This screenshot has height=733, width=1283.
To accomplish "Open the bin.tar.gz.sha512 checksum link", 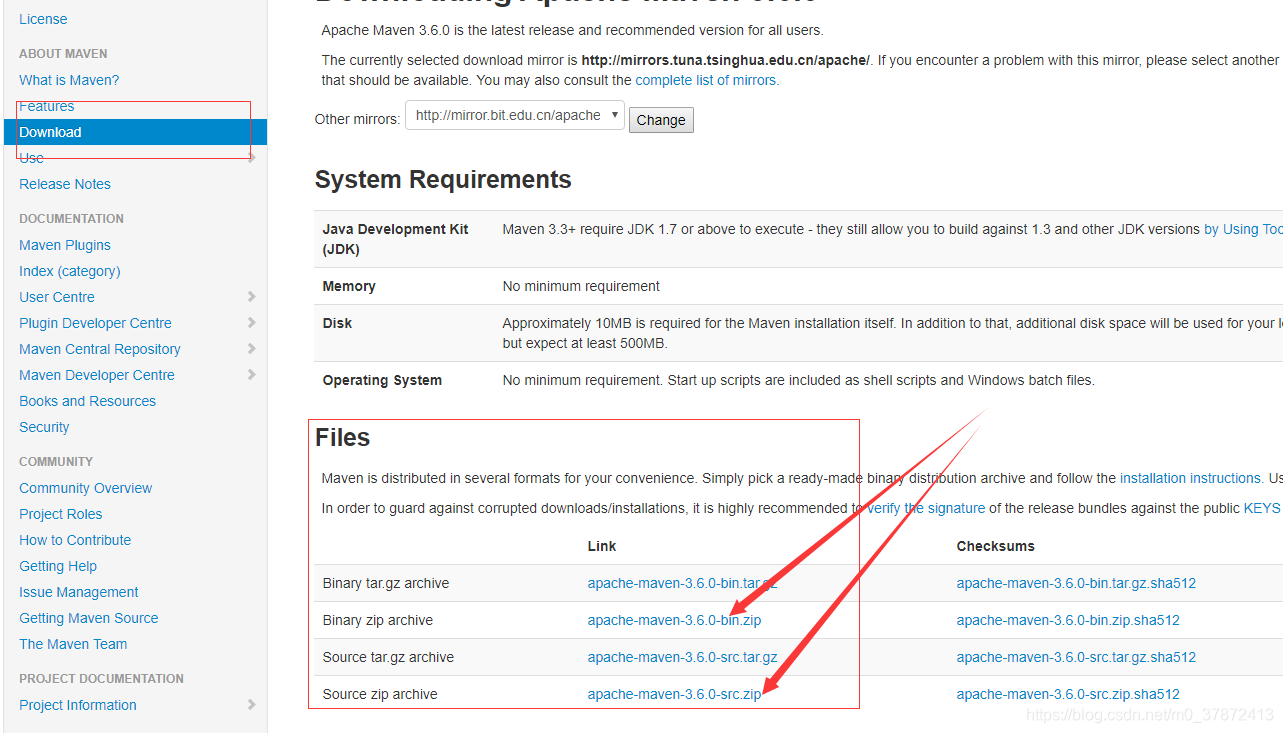I will [x=1076, y=583].
